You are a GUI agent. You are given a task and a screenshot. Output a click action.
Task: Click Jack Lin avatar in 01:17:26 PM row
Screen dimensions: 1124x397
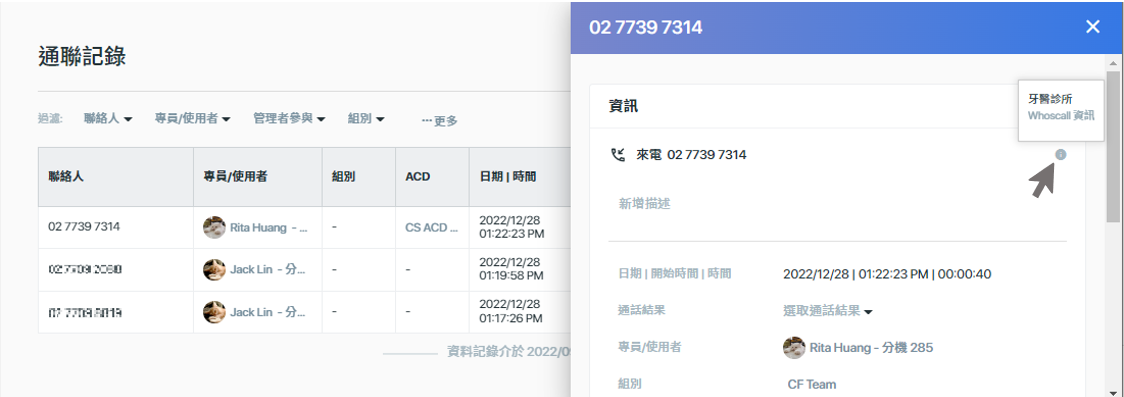point(214,312)
